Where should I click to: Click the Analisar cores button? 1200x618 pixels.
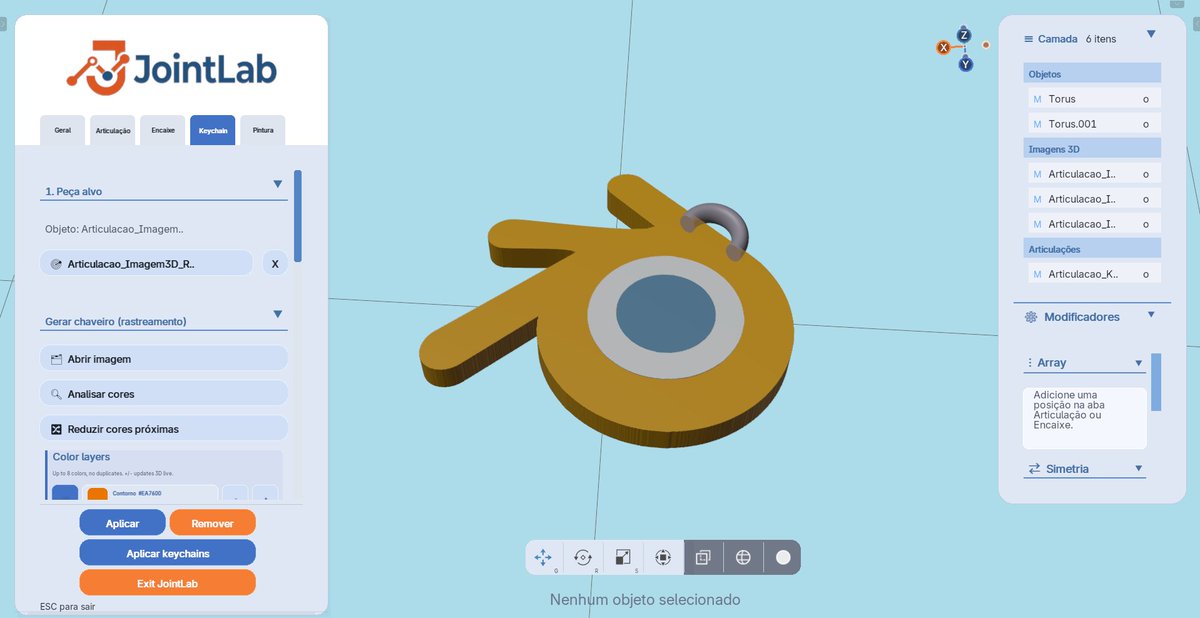pyautogui.click(x=164, y=394)
